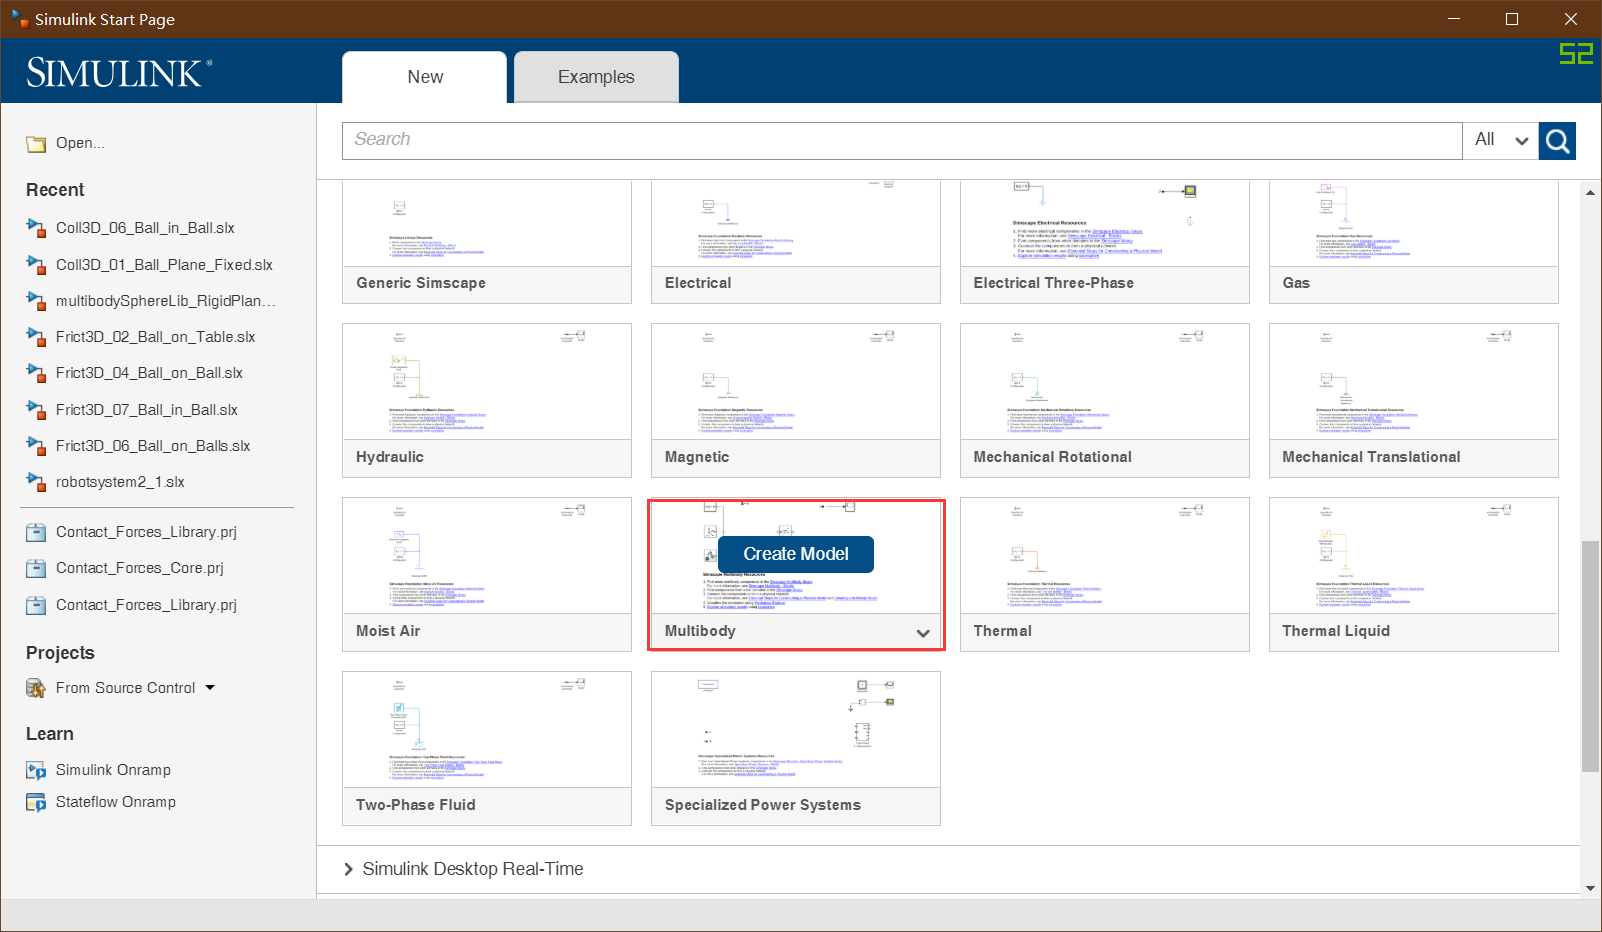Select the New tab
1602x932 pixels.
tap(424, 76)
